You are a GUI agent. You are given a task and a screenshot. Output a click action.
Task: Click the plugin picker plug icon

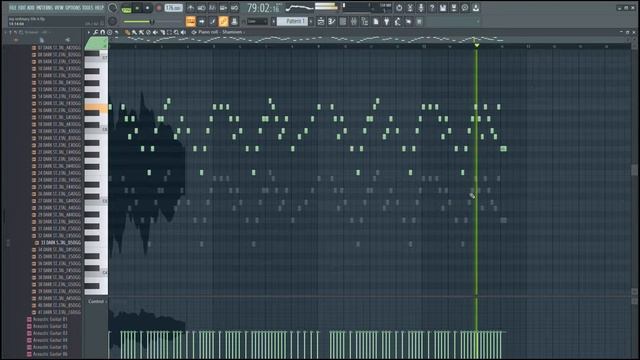click(386, 21)
